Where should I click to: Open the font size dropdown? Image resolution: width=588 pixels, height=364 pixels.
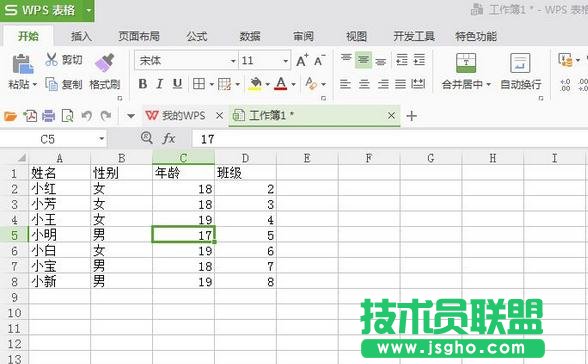[286, 61]
